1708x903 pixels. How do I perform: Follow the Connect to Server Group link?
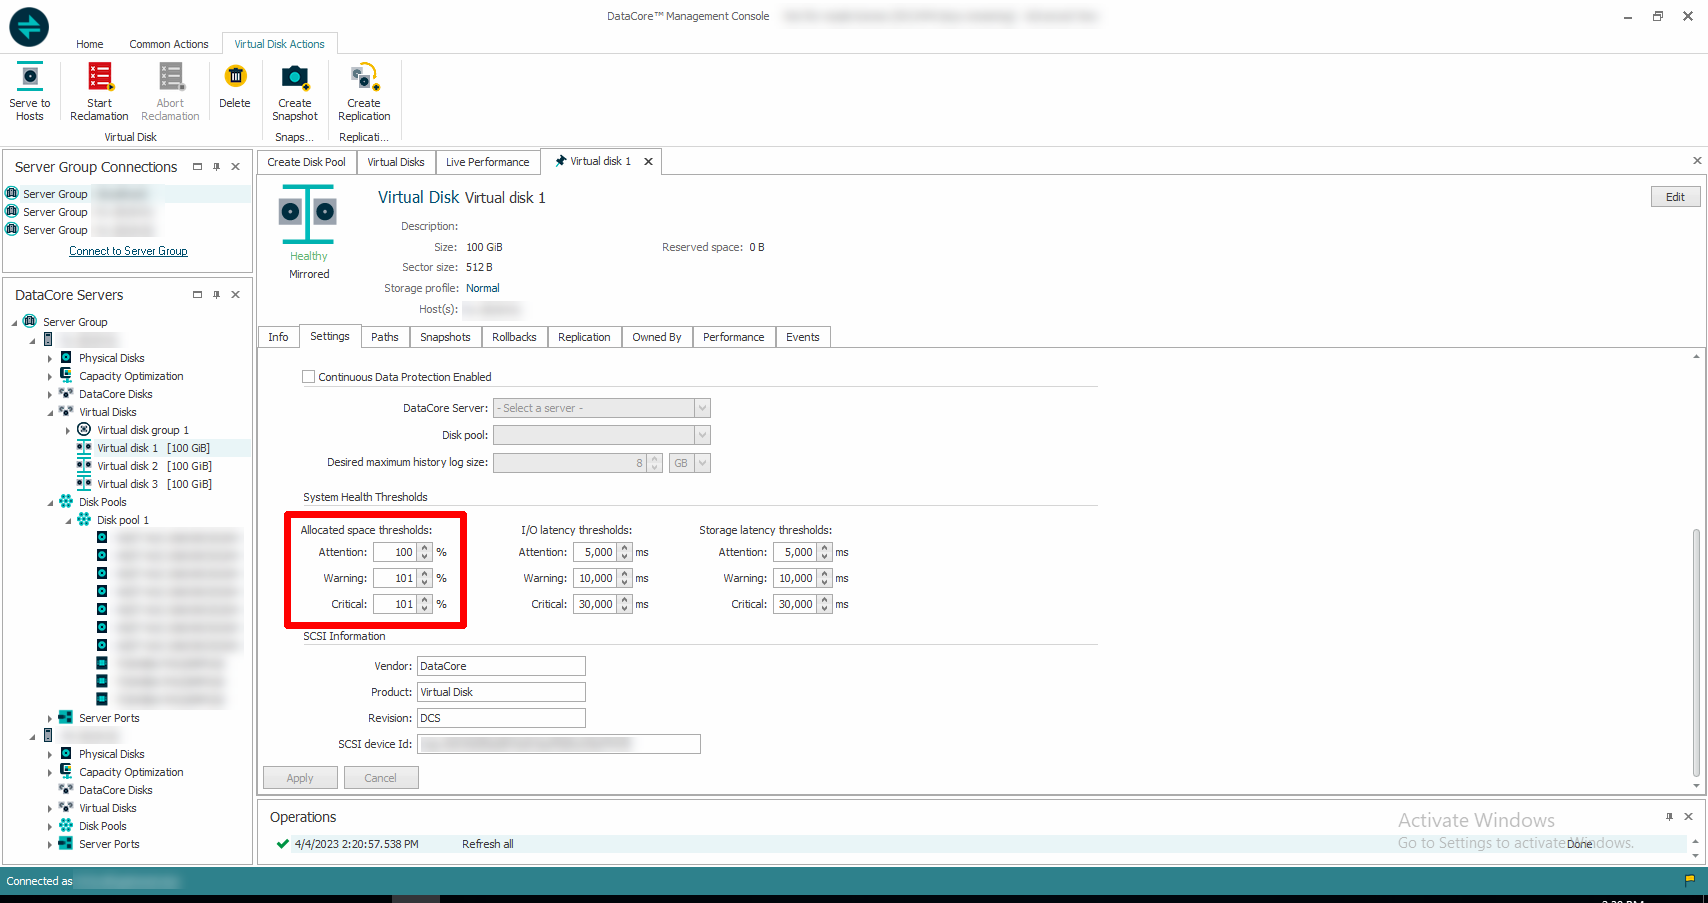click(128, 251)
